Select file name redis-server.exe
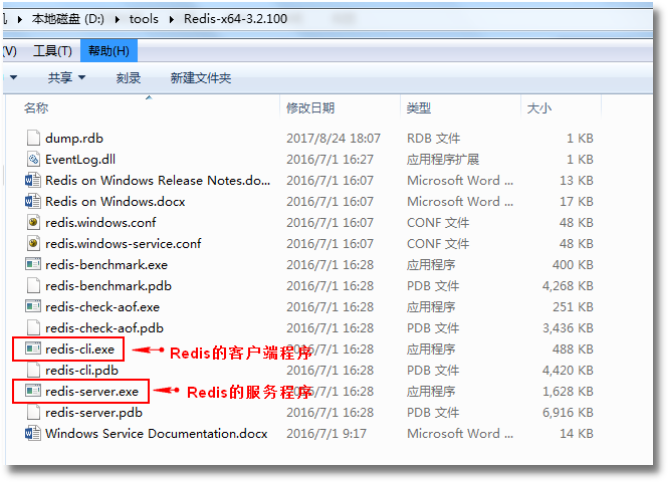Viewport: 670px width, 483px height. [x=92, y=392]
